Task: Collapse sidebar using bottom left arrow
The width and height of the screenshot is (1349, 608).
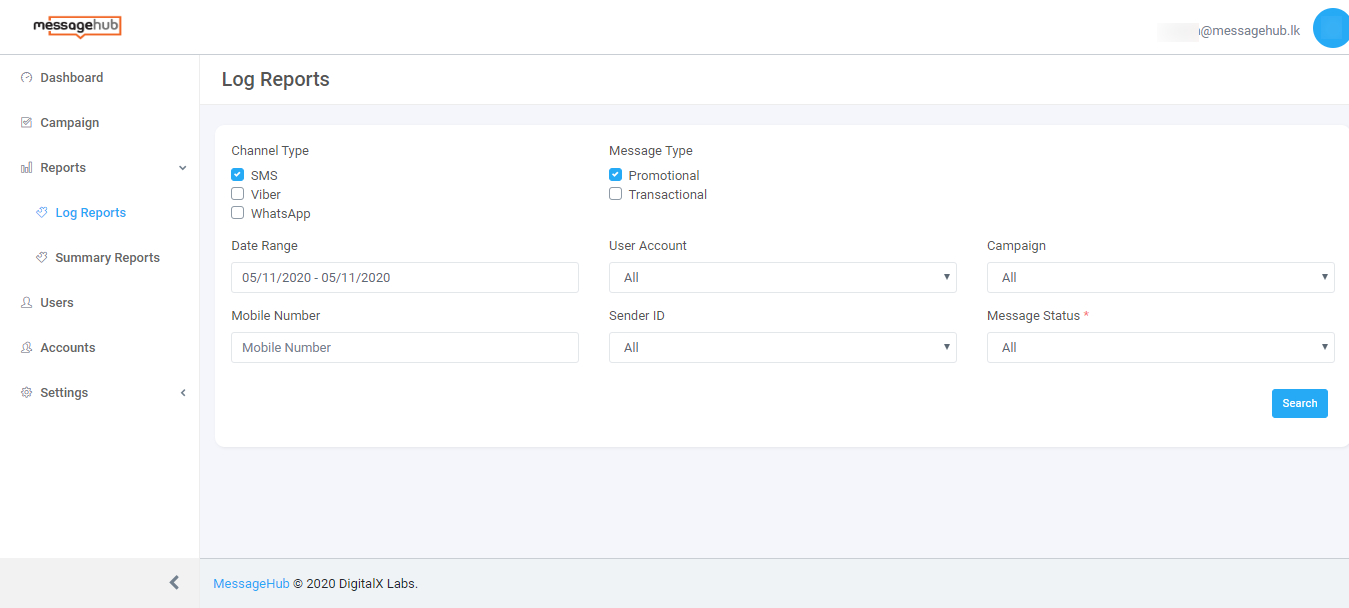Action: click(x=174, y=583)
